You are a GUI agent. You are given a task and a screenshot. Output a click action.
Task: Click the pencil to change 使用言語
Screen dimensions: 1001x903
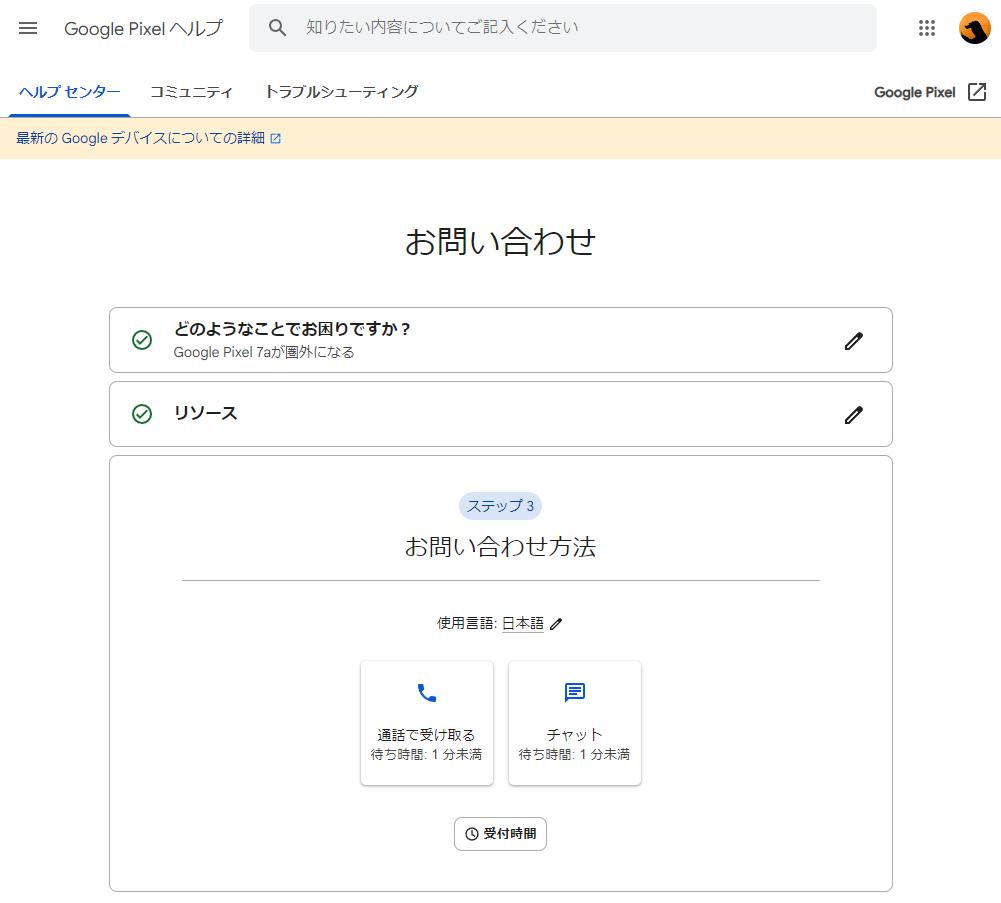tap(557, 623)
